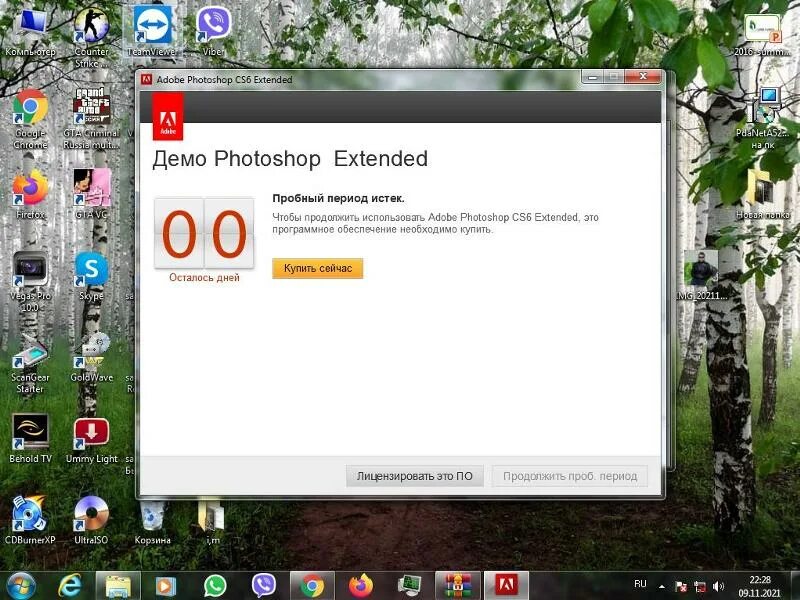
Task: Select the Viber desktop shortcut
Action: pos(213,32)
